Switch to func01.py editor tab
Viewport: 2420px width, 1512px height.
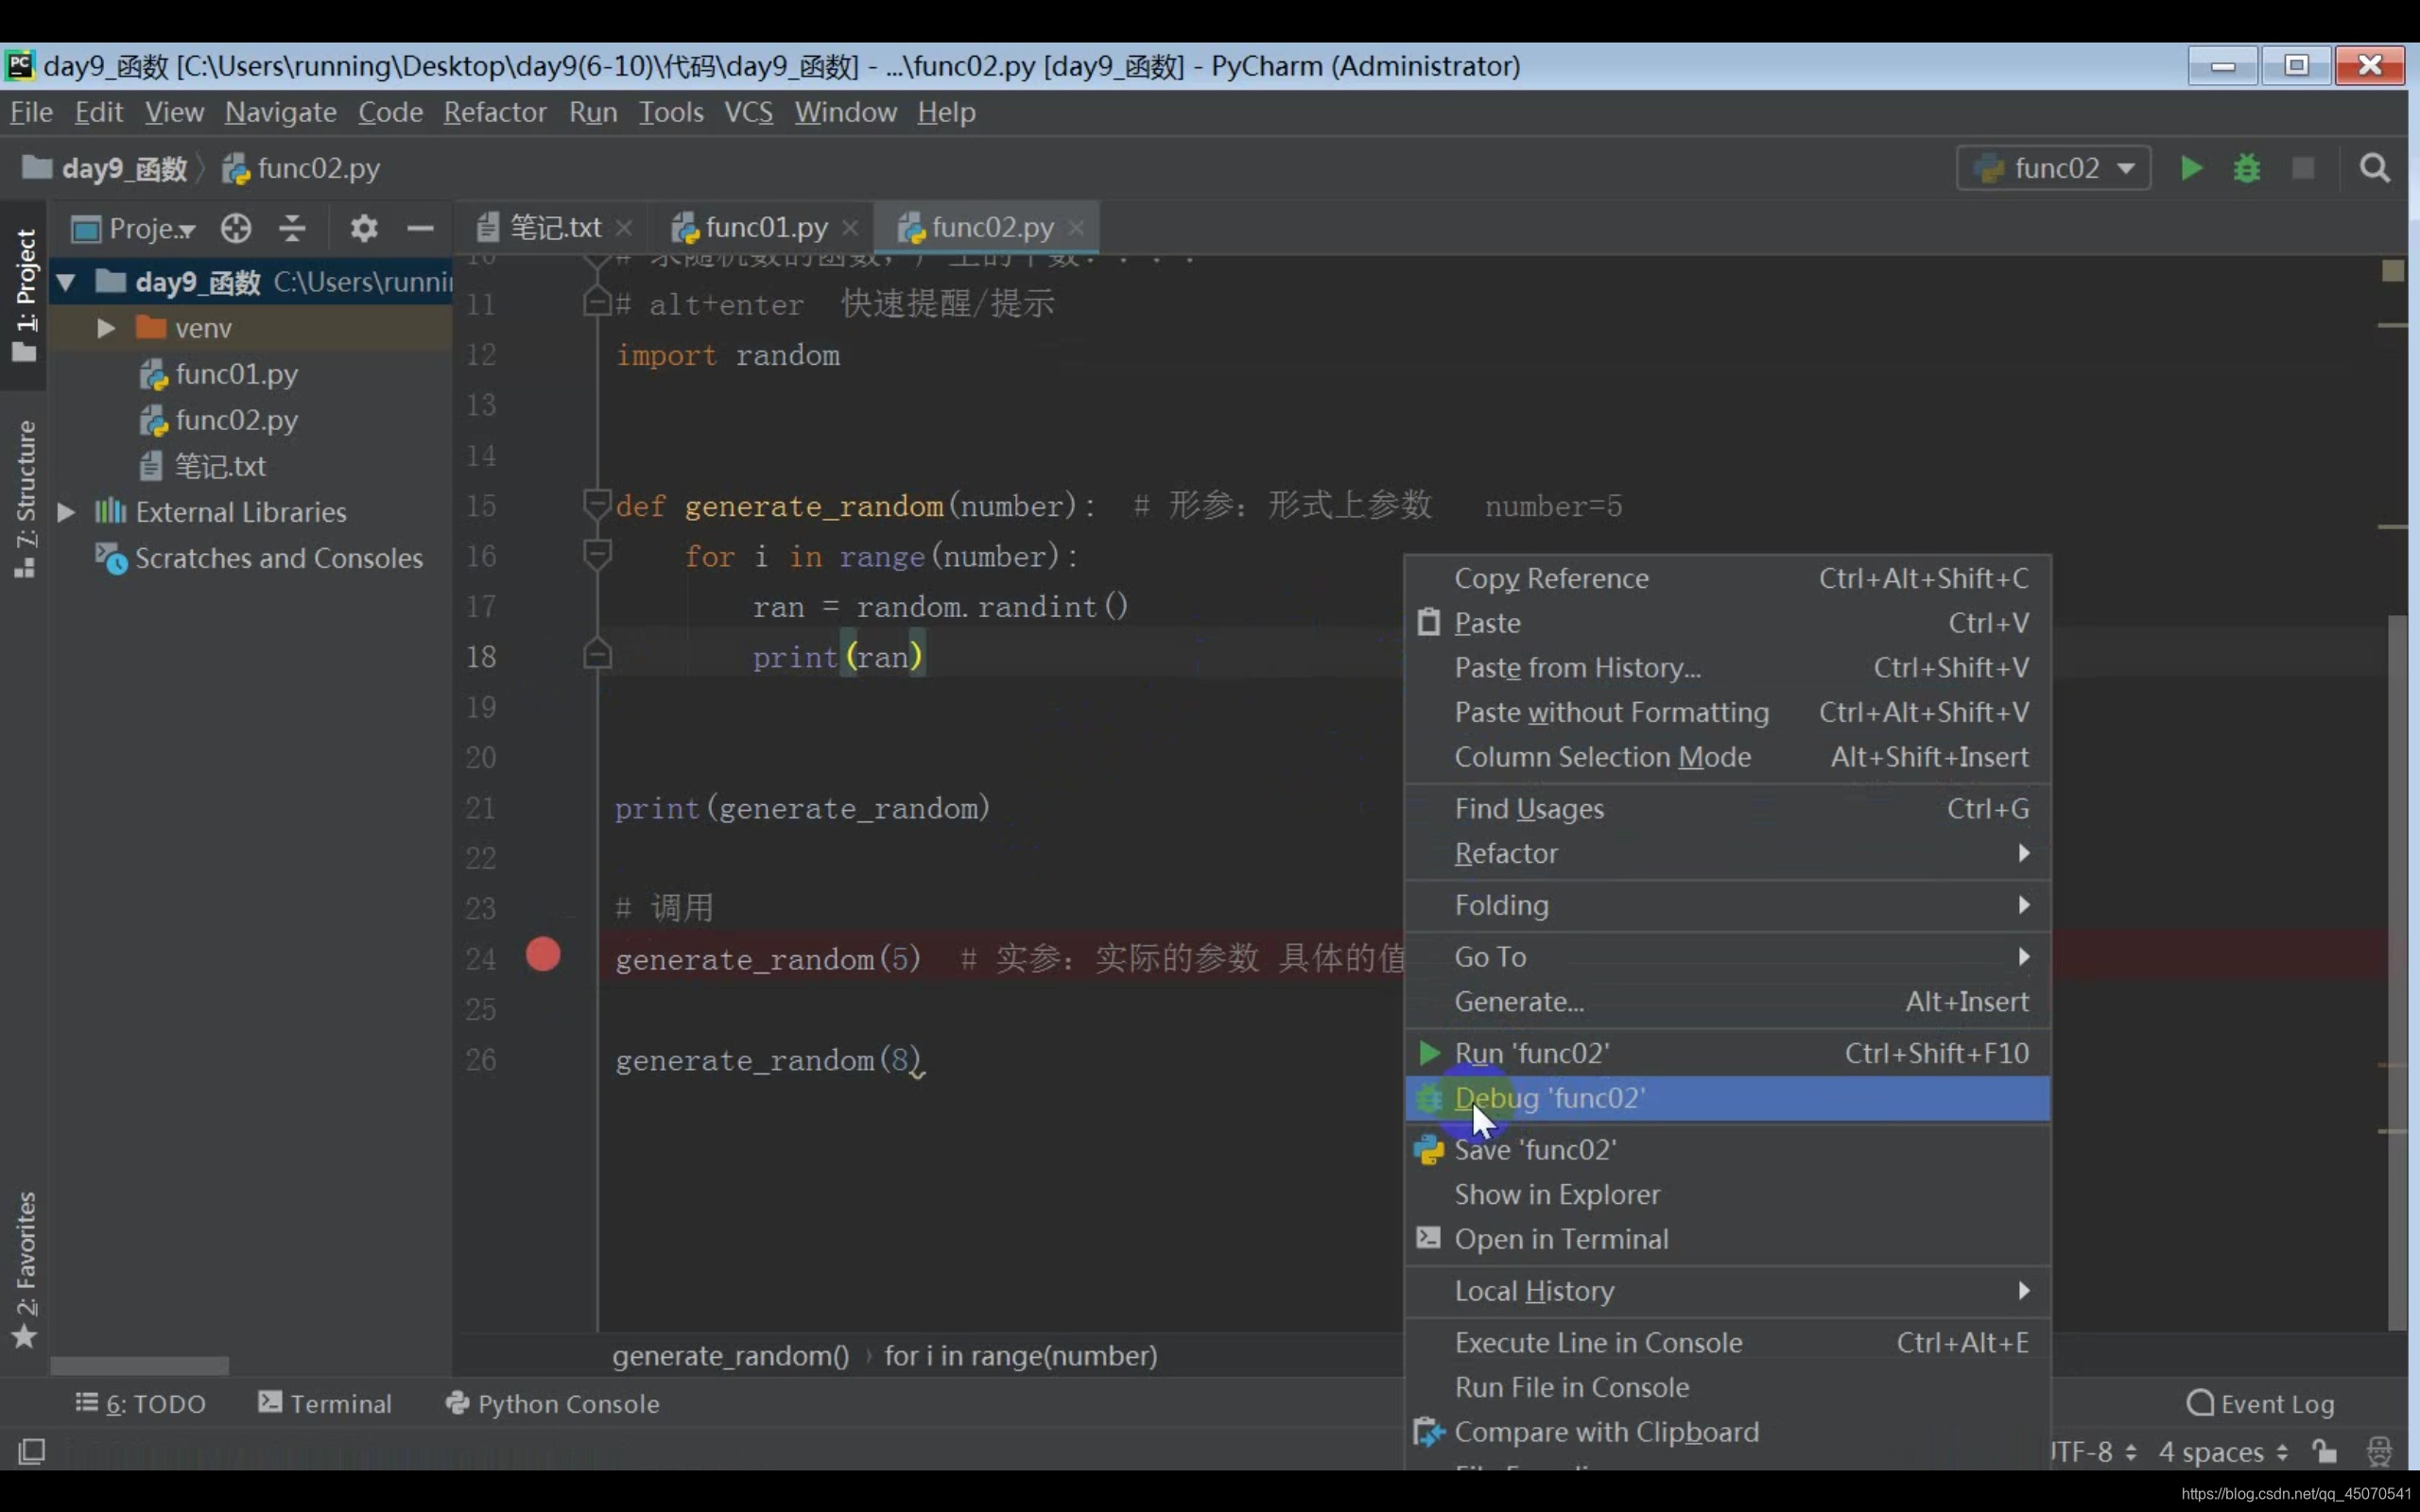pos(765,228)
